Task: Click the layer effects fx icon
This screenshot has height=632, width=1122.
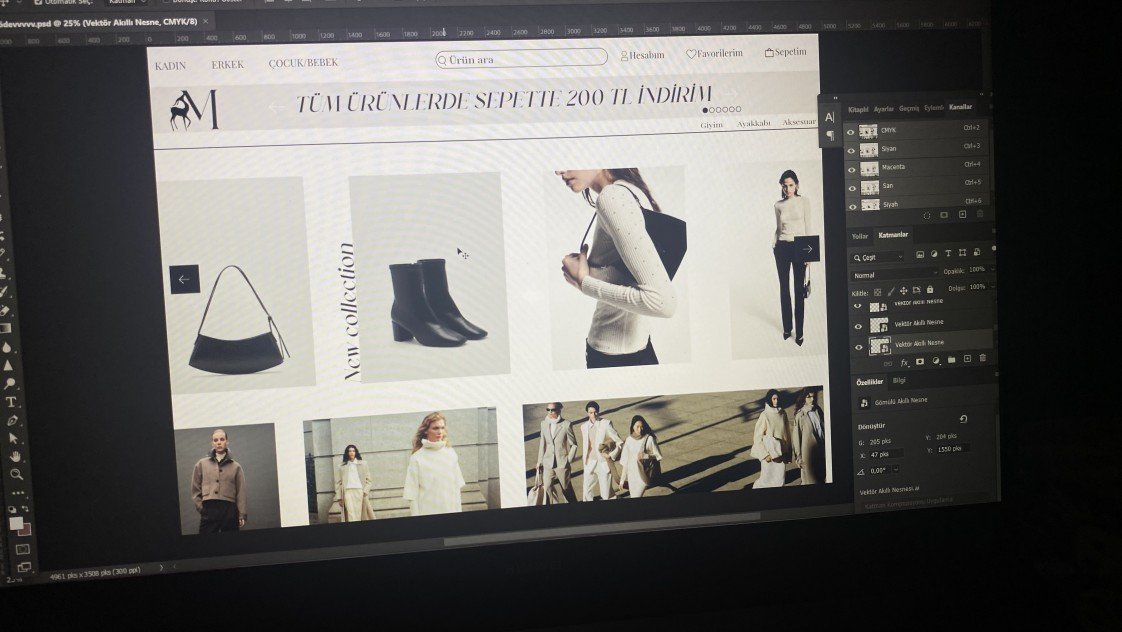Action: pyautogui.click(x=904, y=362)
